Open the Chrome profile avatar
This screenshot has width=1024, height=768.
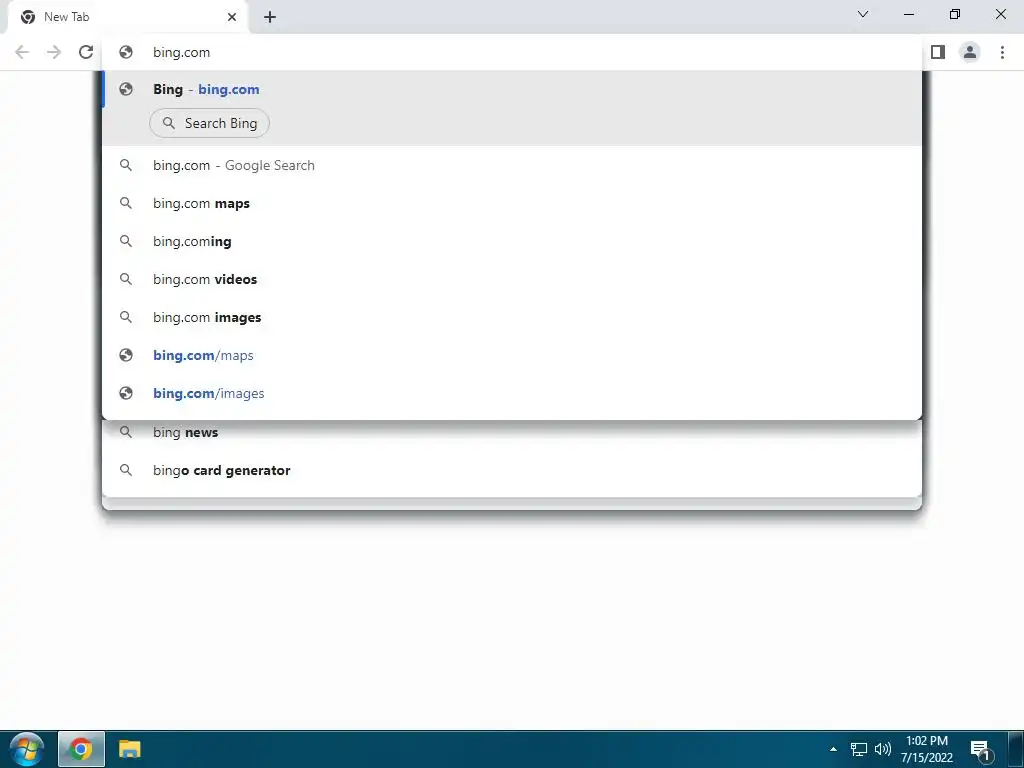pos(970,52)
